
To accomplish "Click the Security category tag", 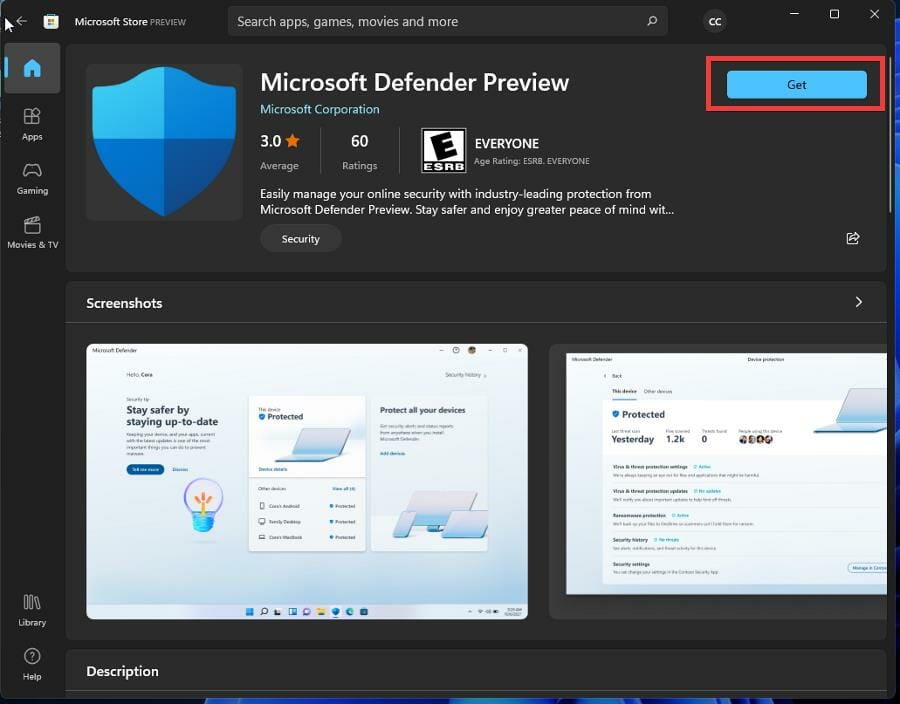I will pos(301,239).
